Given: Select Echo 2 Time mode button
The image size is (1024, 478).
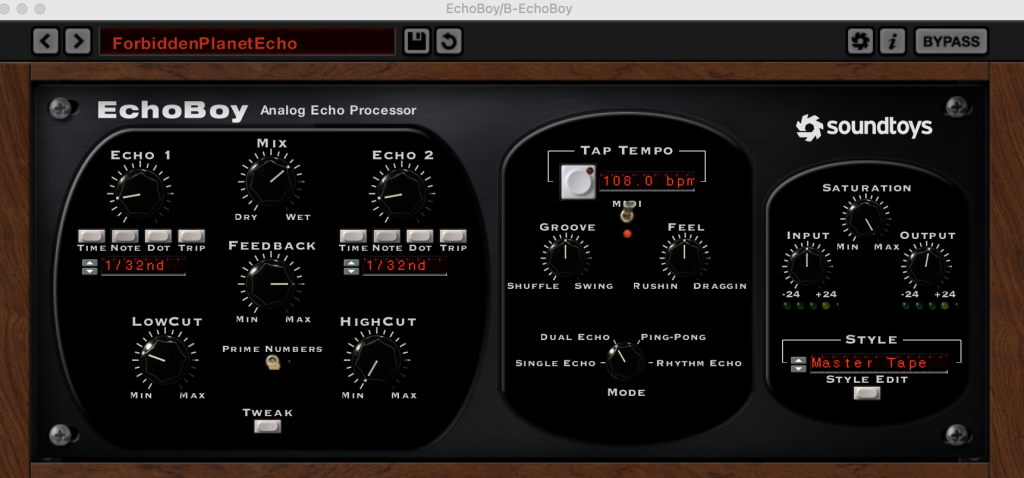Looking at the screenshot, I should 353,235.
